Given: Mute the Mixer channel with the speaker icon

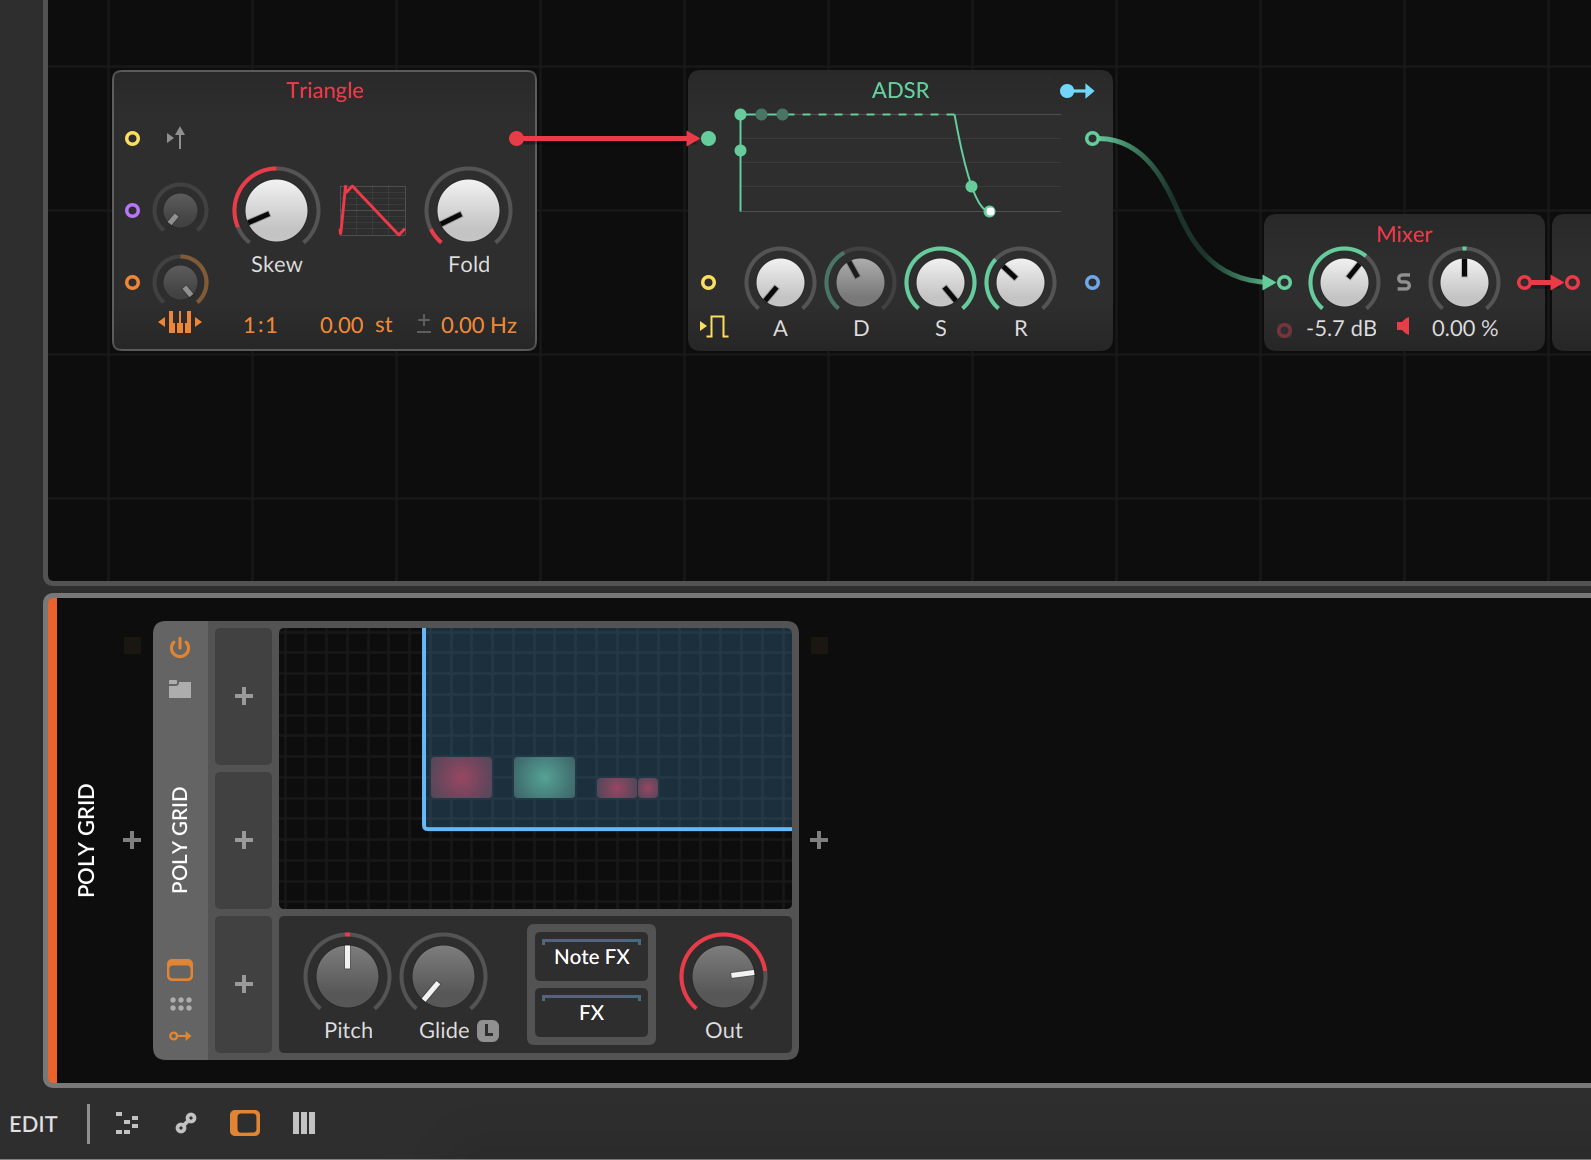Looking at the screenshot, I should (1404, 327).
